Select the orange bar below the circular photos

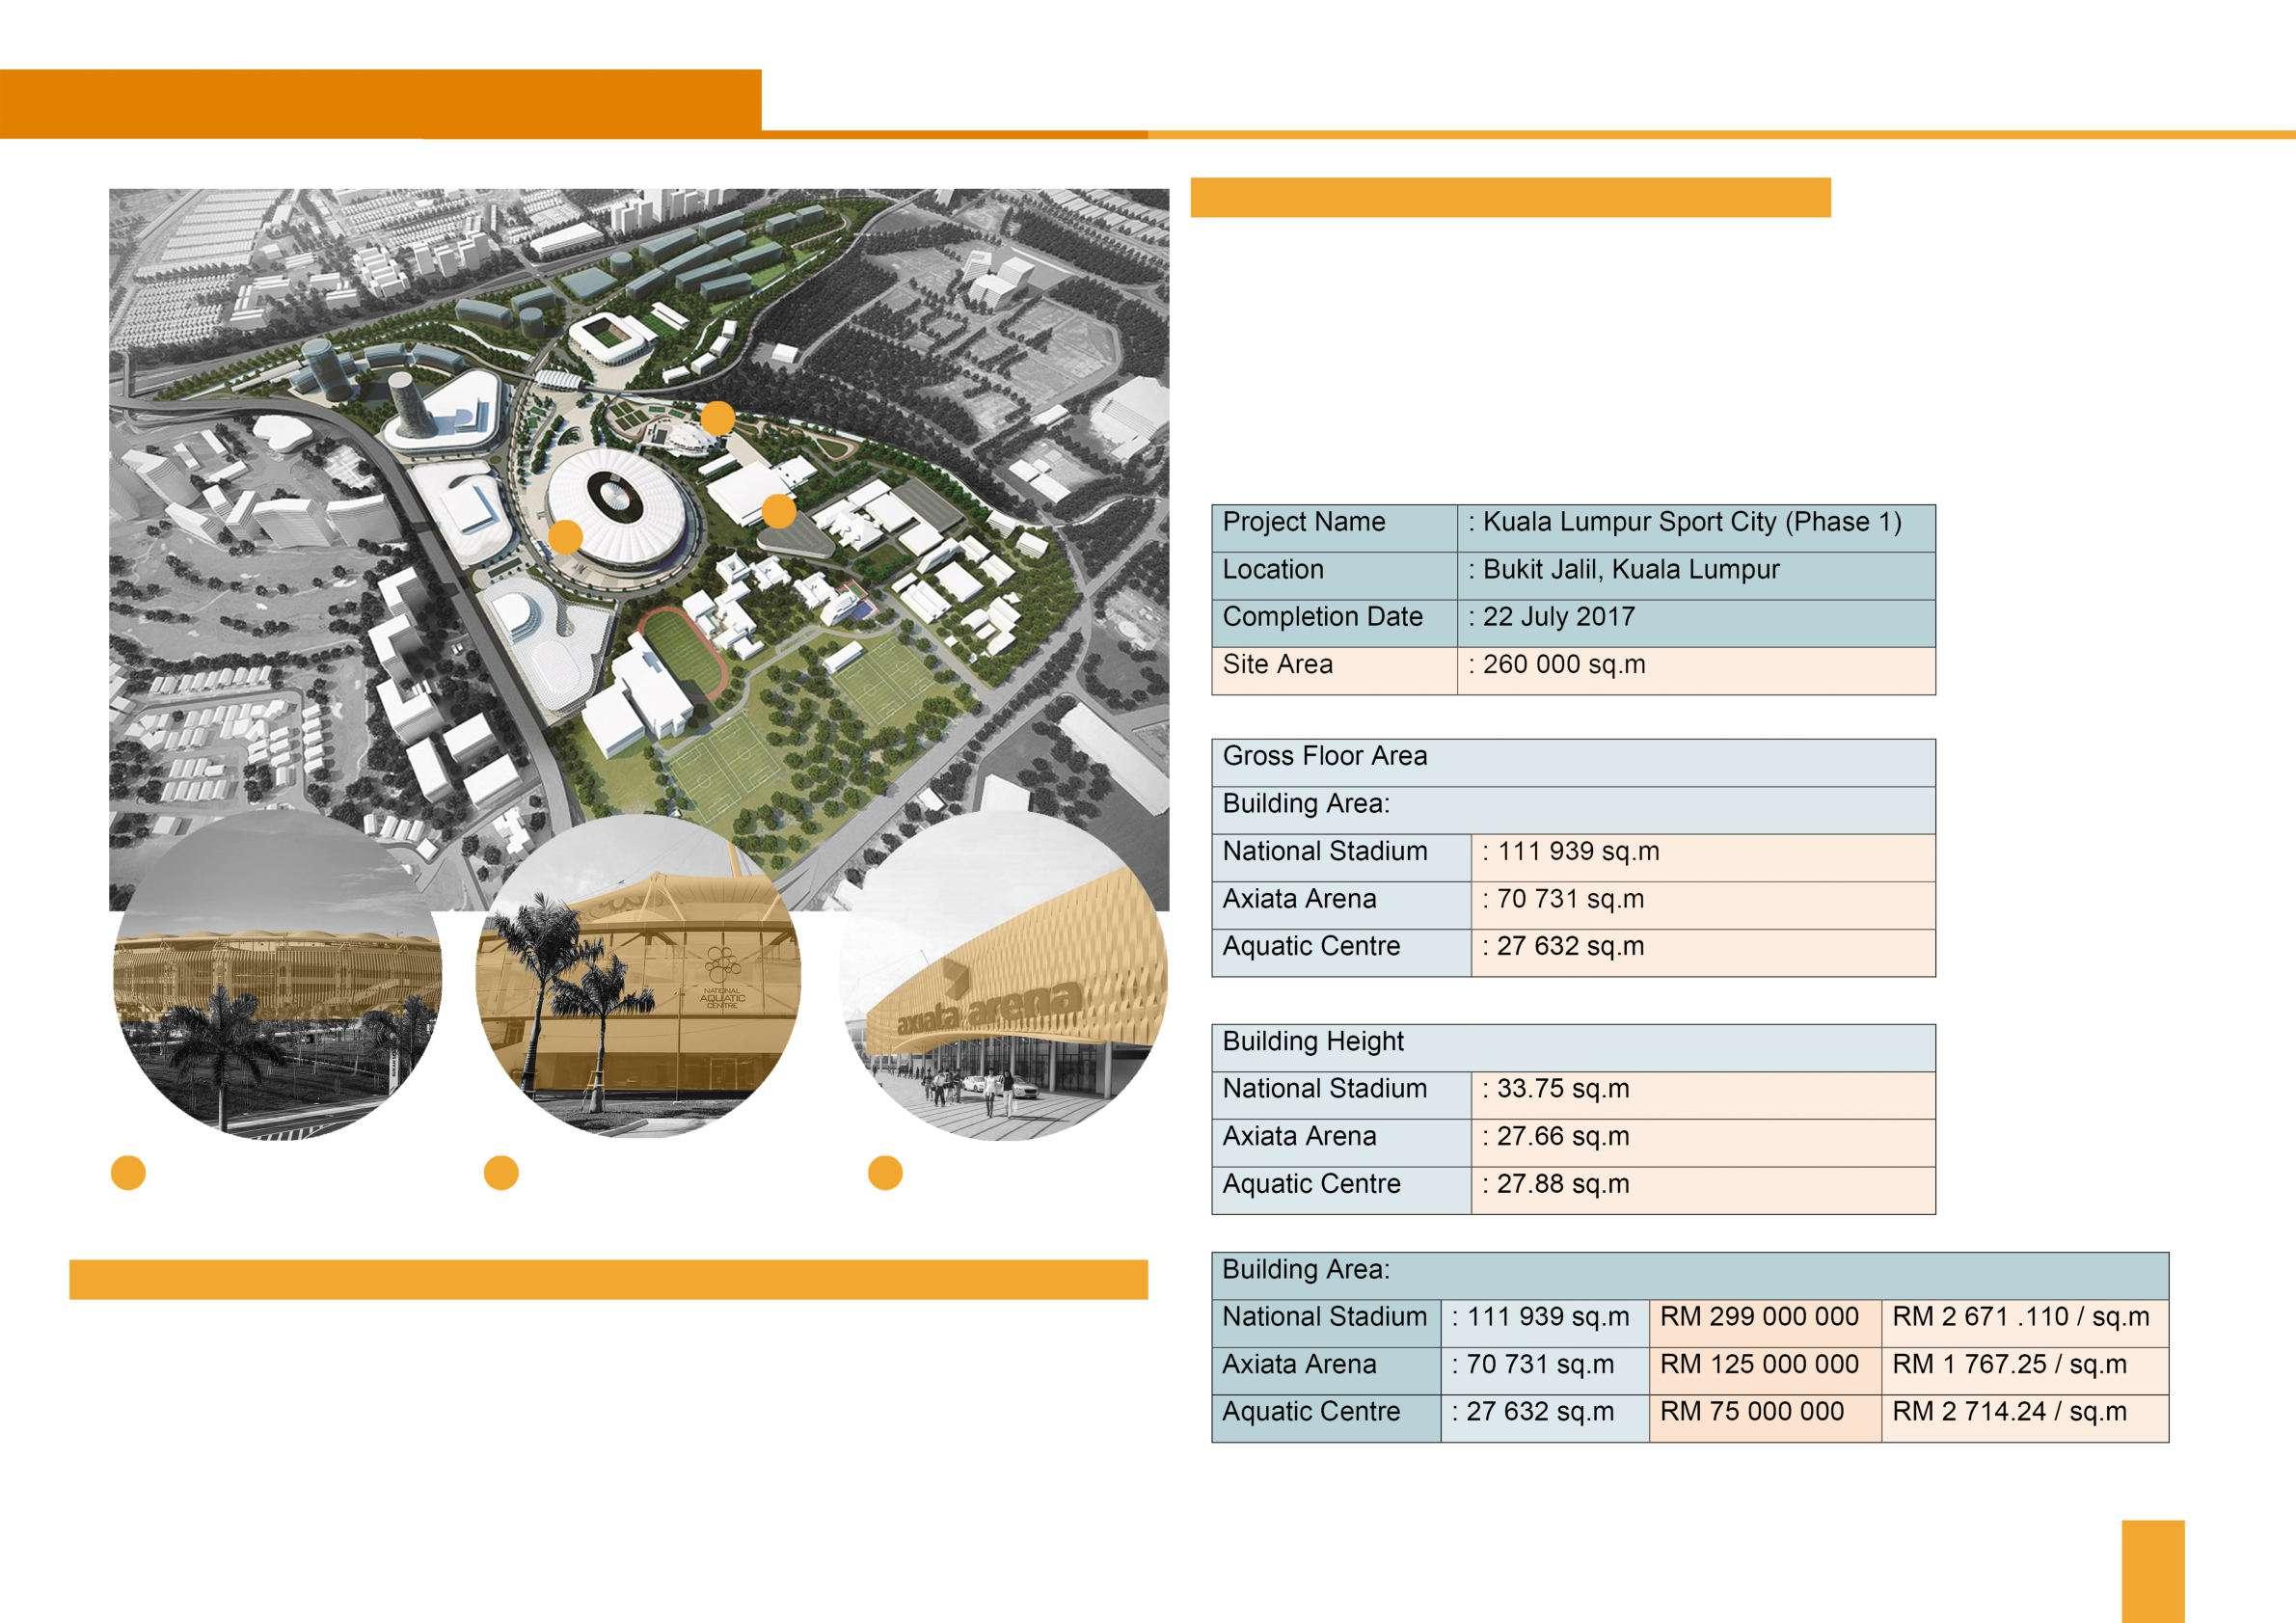(608, 1280)
